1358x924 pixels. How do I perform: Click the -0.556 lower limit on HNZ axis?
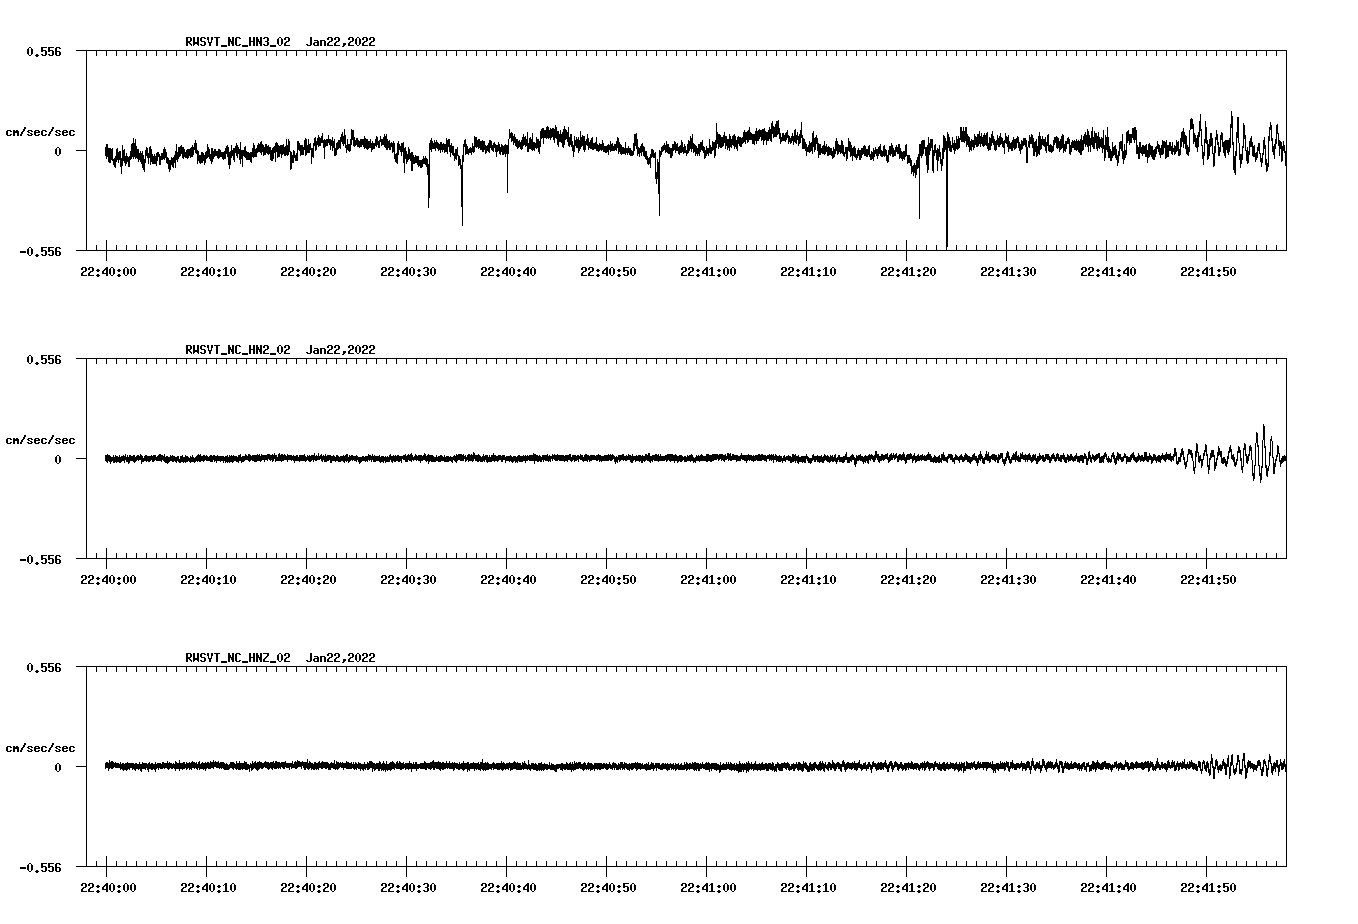[x=41, y=867]
